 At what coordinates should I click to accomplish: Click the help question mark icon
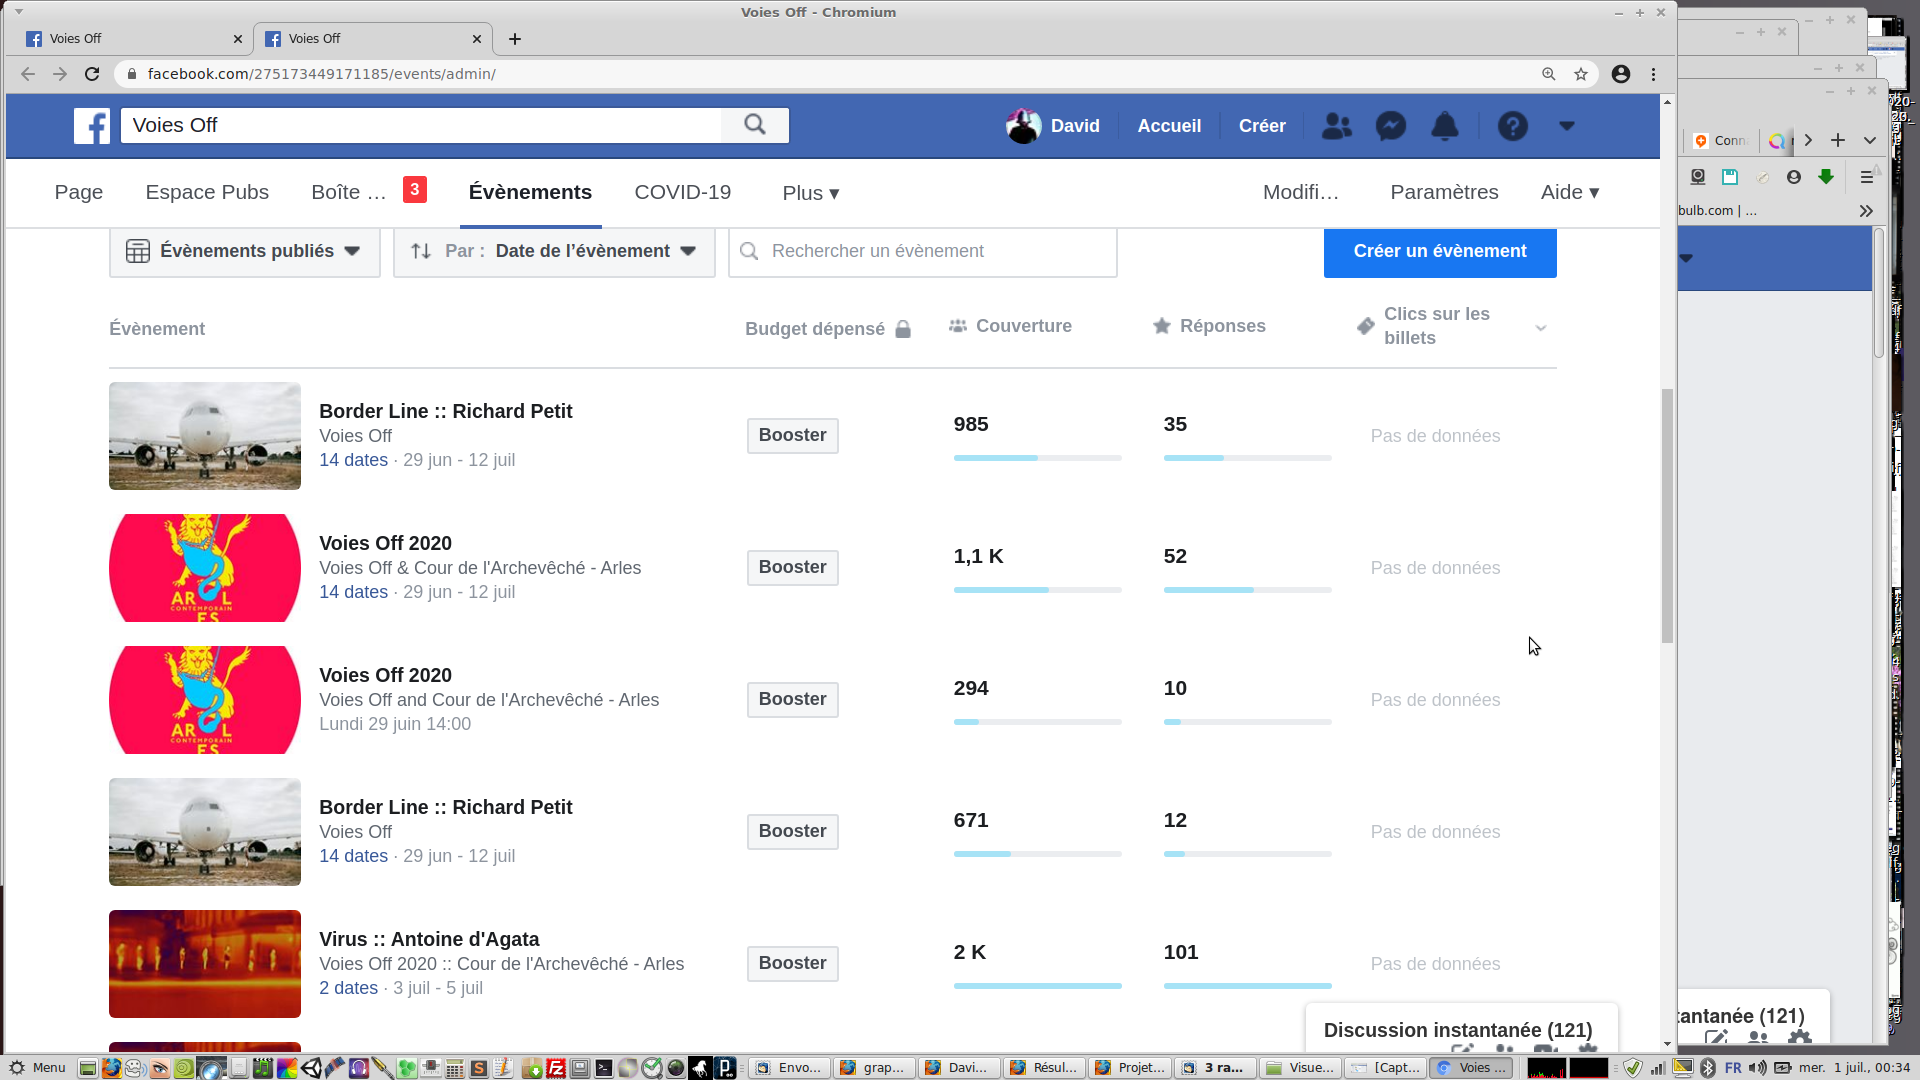(1512, 126)
